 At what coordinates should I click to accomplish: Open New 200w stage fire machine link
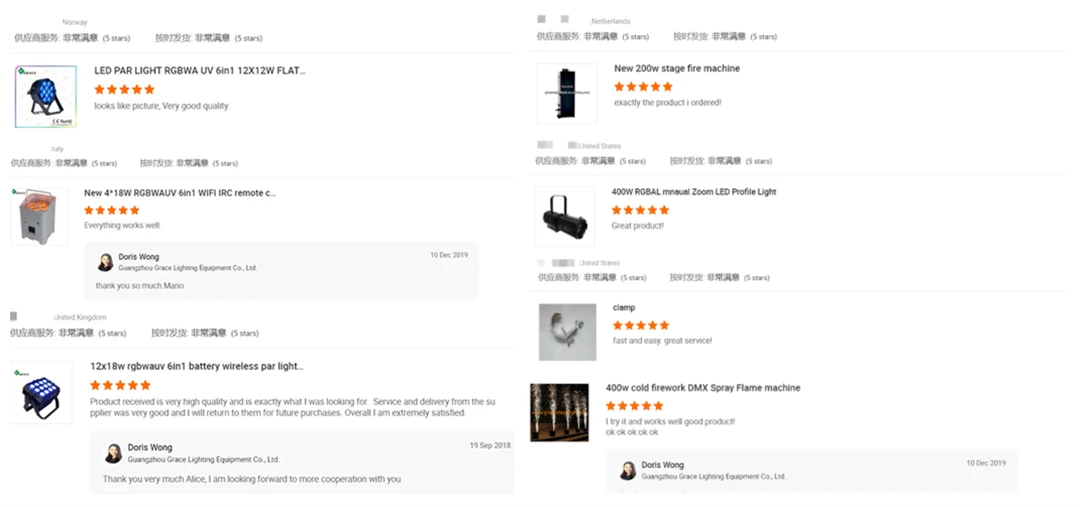[x=676, y=69]
